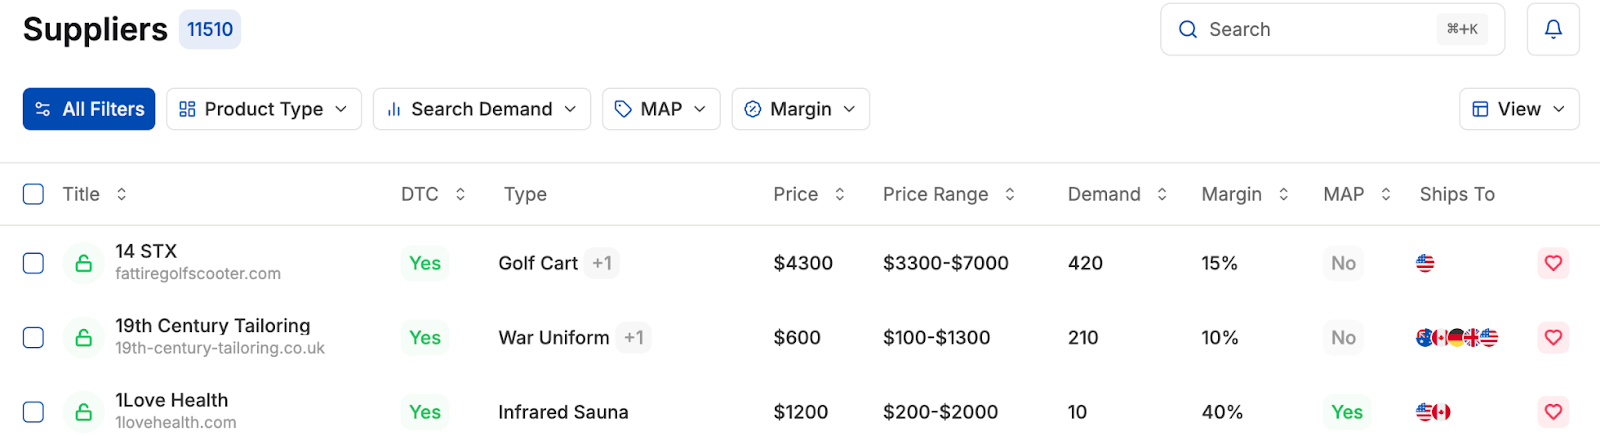Open the fattiregolfscooter.com supplier link
This screenshot has height=436, width=1600.
click(x=198, y=274)
